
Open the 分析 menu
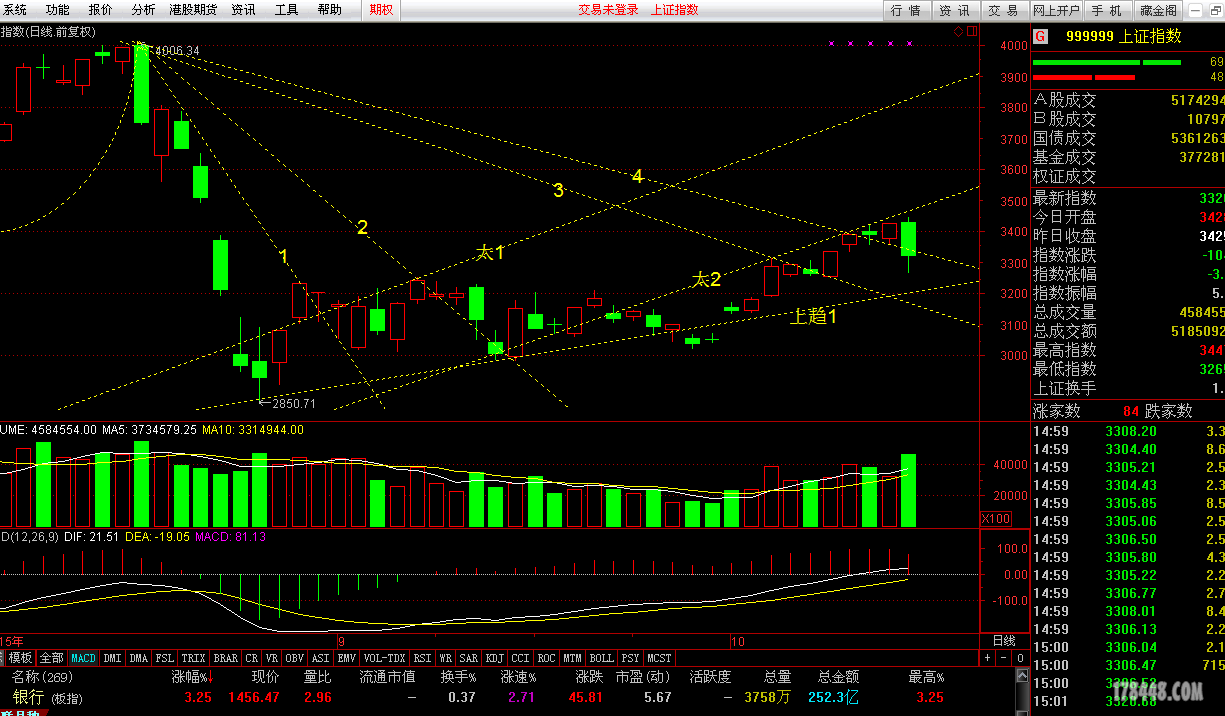click(x=143, y=10)
